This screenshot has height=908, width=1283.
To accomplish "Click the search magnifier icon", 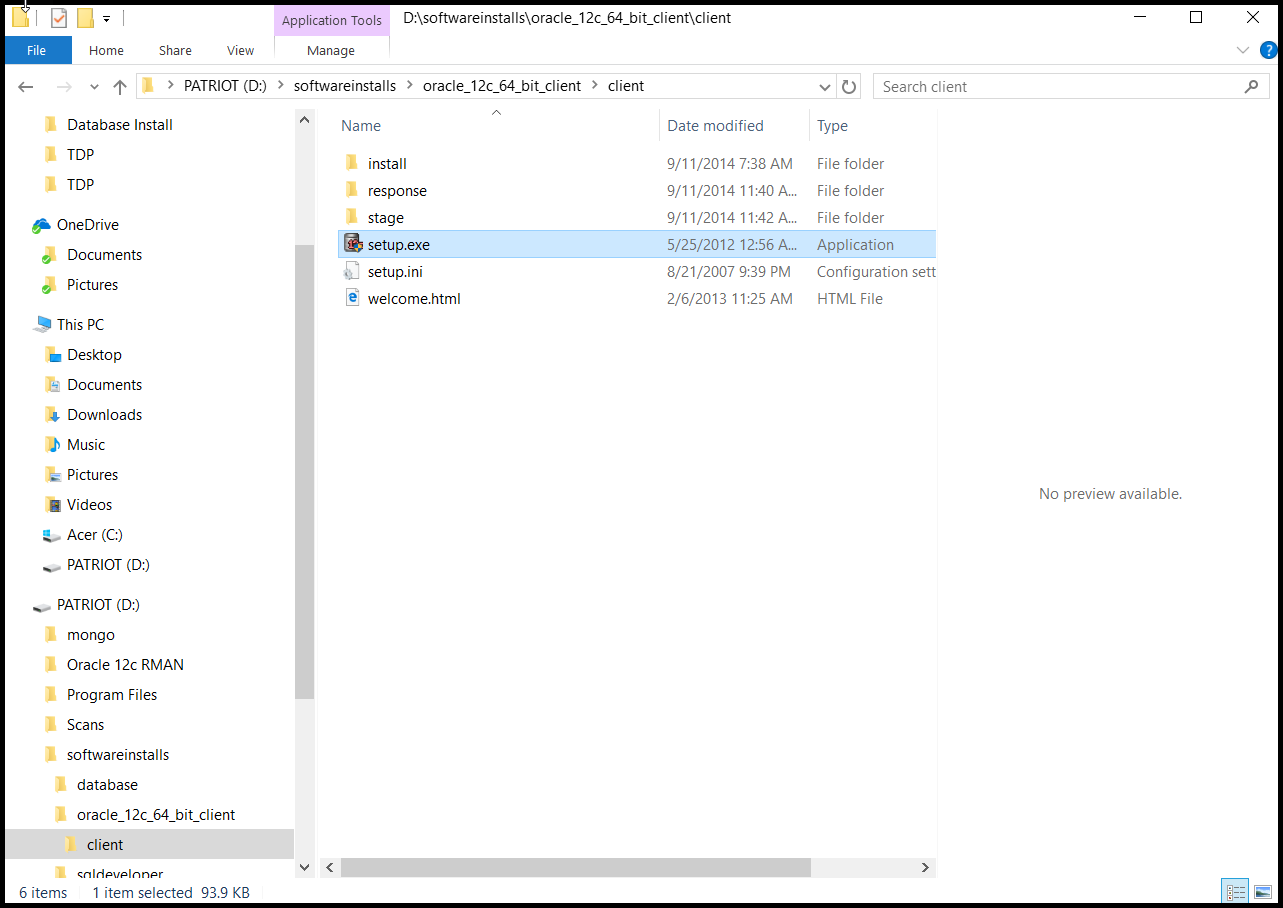I will point(1251,86).
